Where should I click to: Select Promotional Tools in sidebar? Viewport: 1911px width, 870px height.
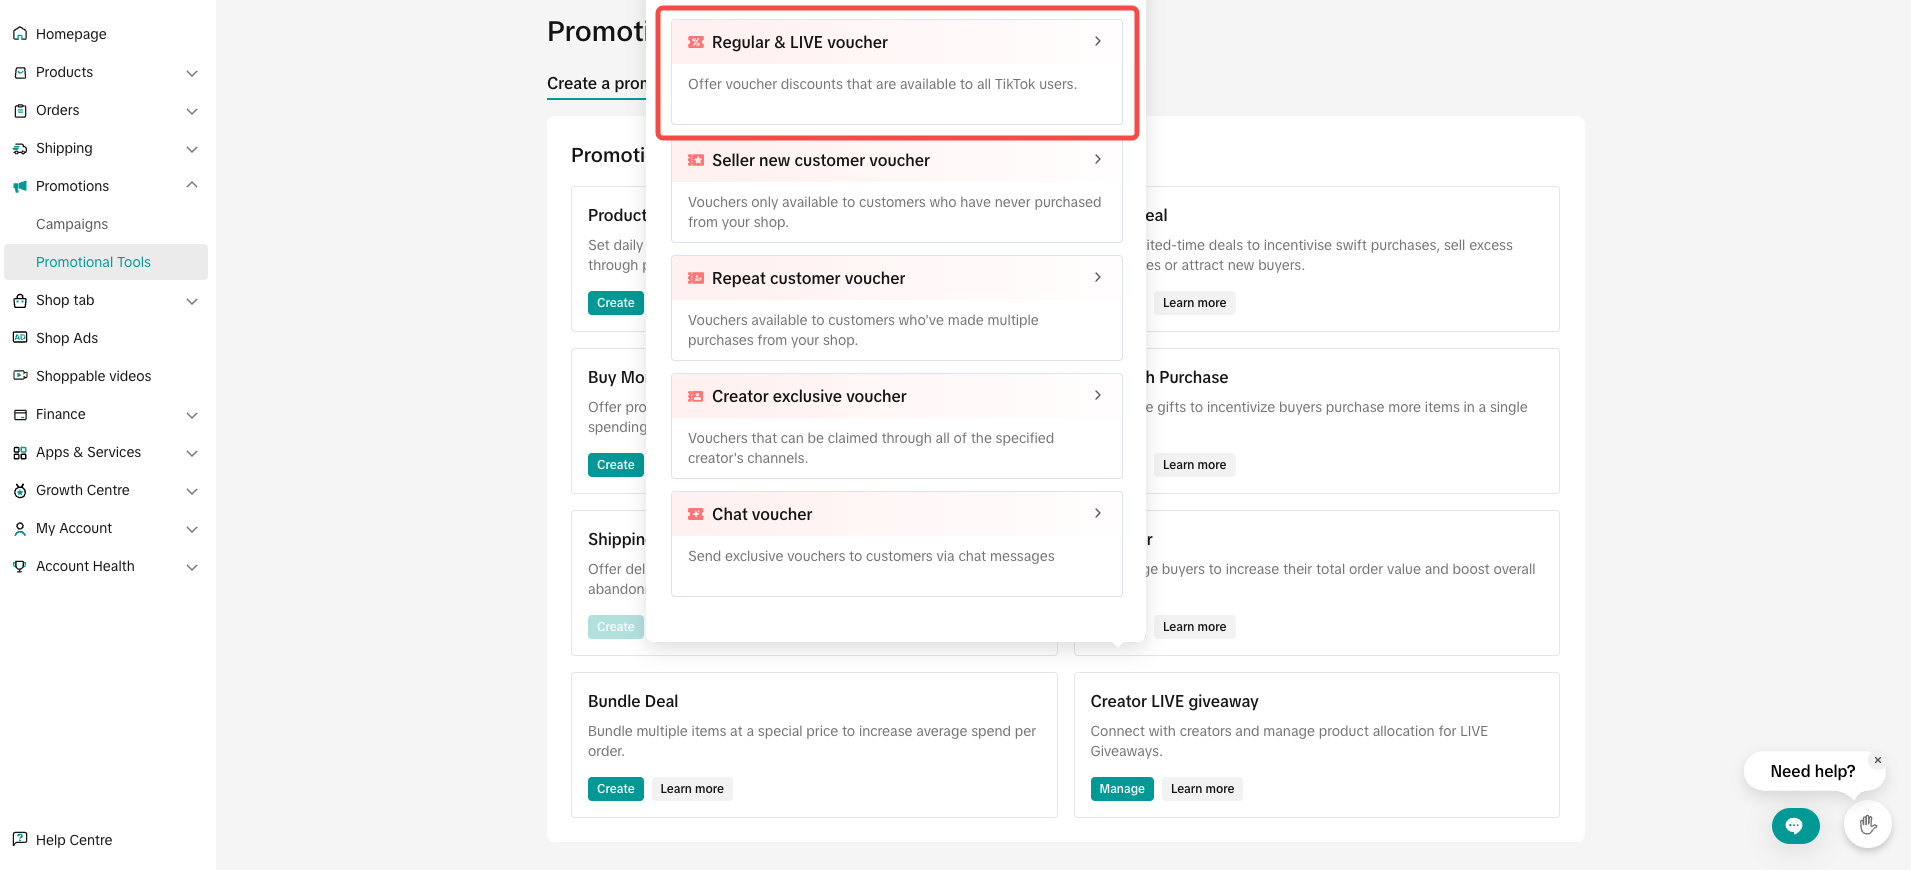pyautogui.click(x=93, y=262)
